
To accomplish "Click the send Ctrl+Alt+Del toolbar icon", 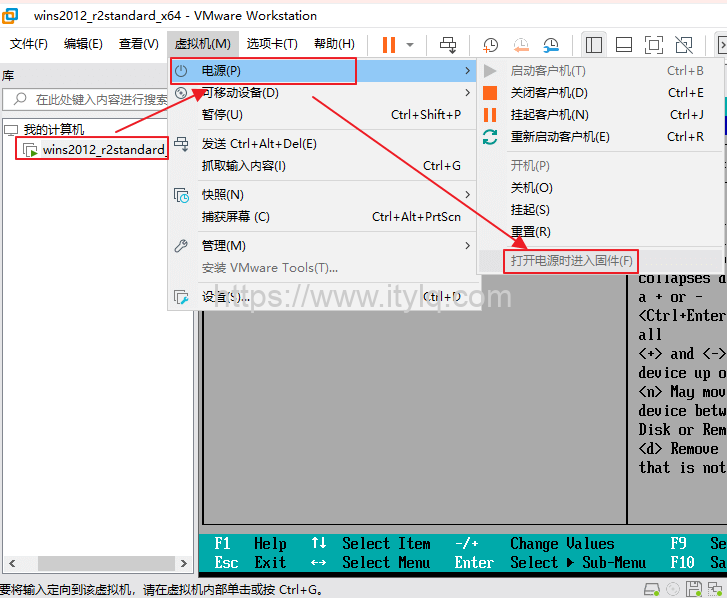I will coord(448,44).
